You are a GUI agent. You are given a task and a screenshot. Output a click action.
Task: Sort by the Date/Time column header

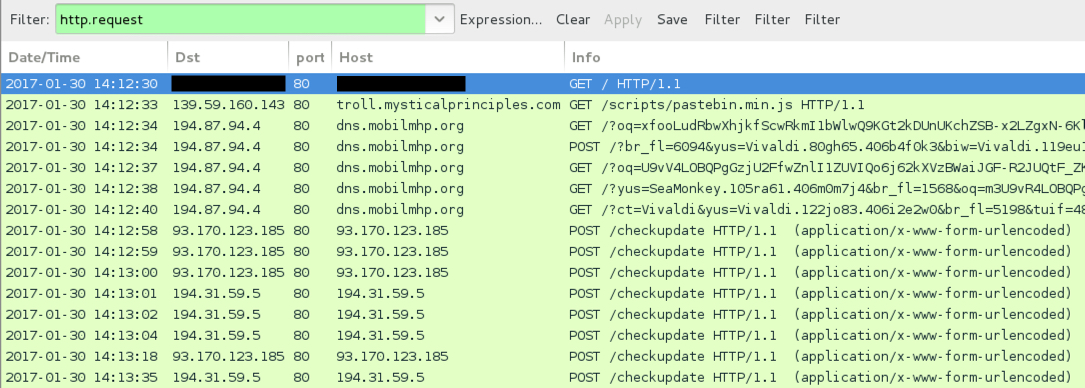84,57
